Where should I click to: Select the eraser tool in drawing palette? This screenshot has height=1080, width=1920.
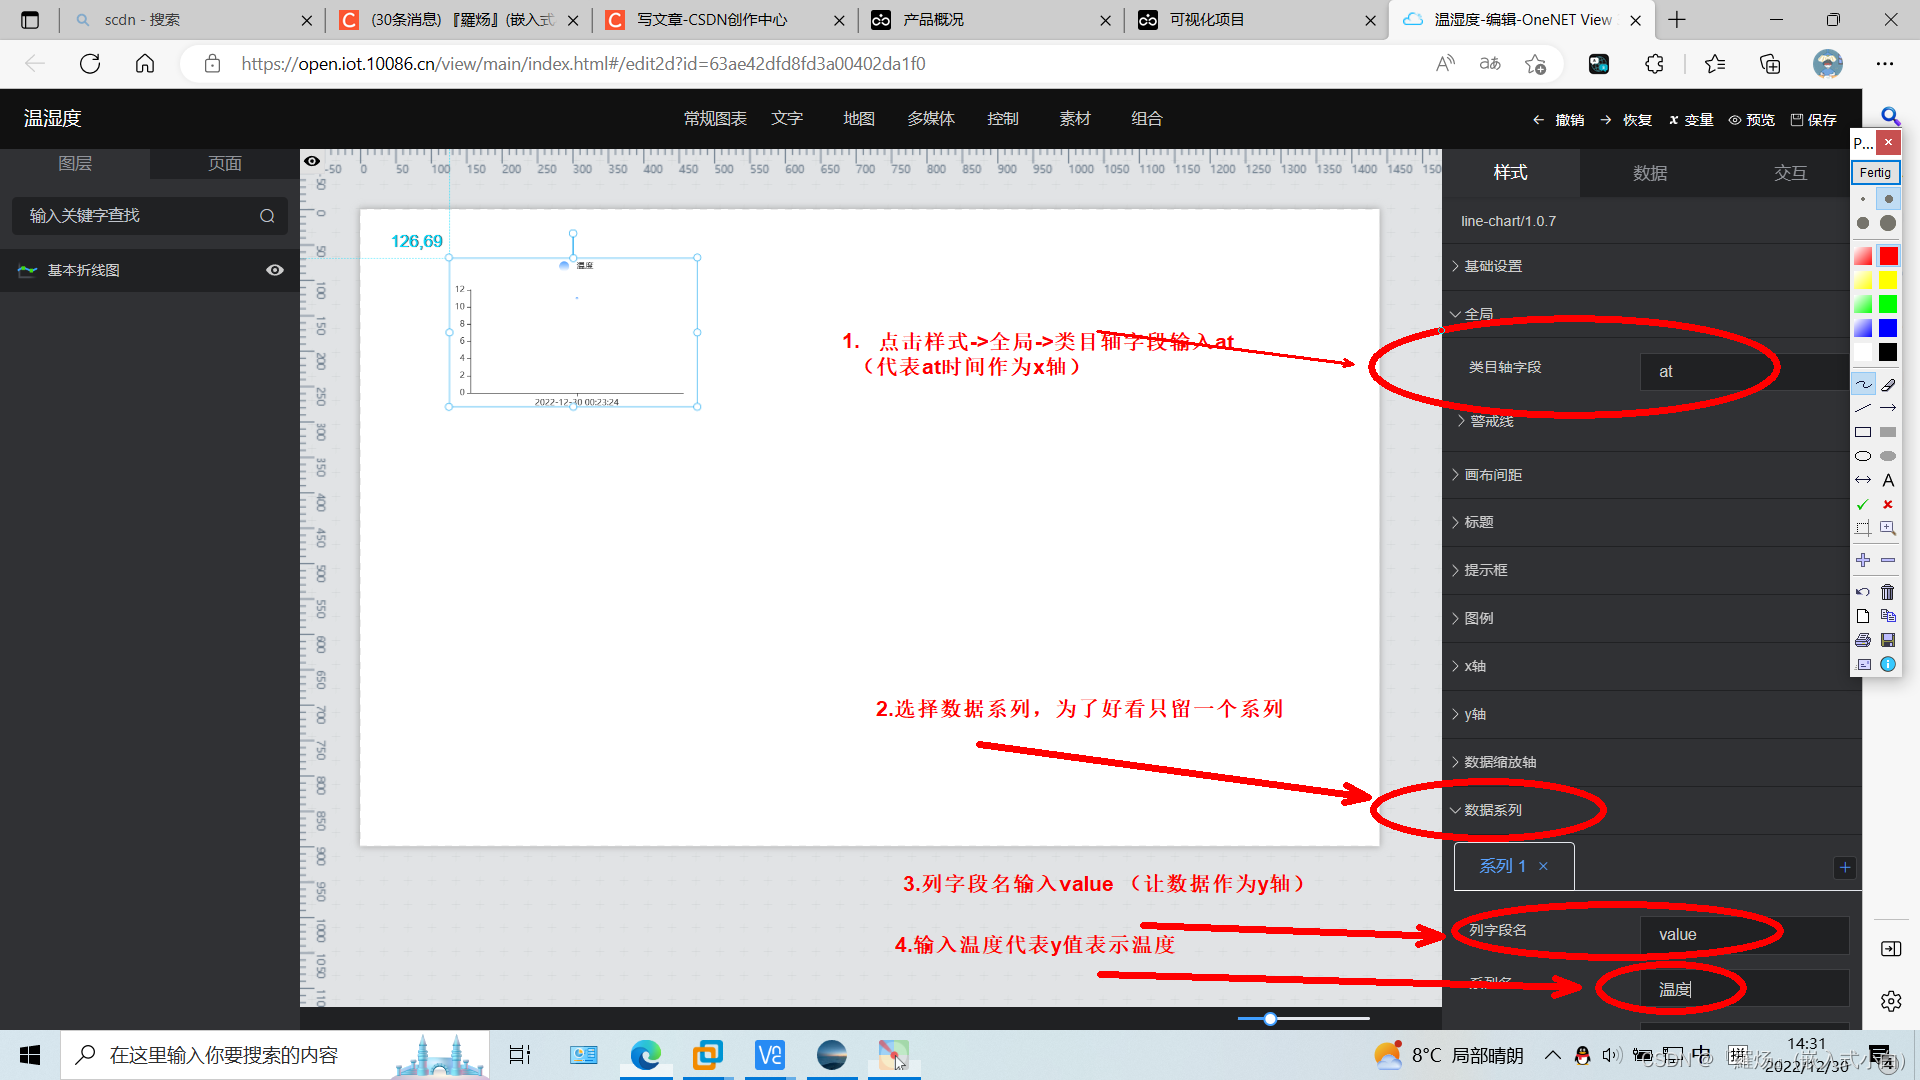click(x=1888, y=384)
